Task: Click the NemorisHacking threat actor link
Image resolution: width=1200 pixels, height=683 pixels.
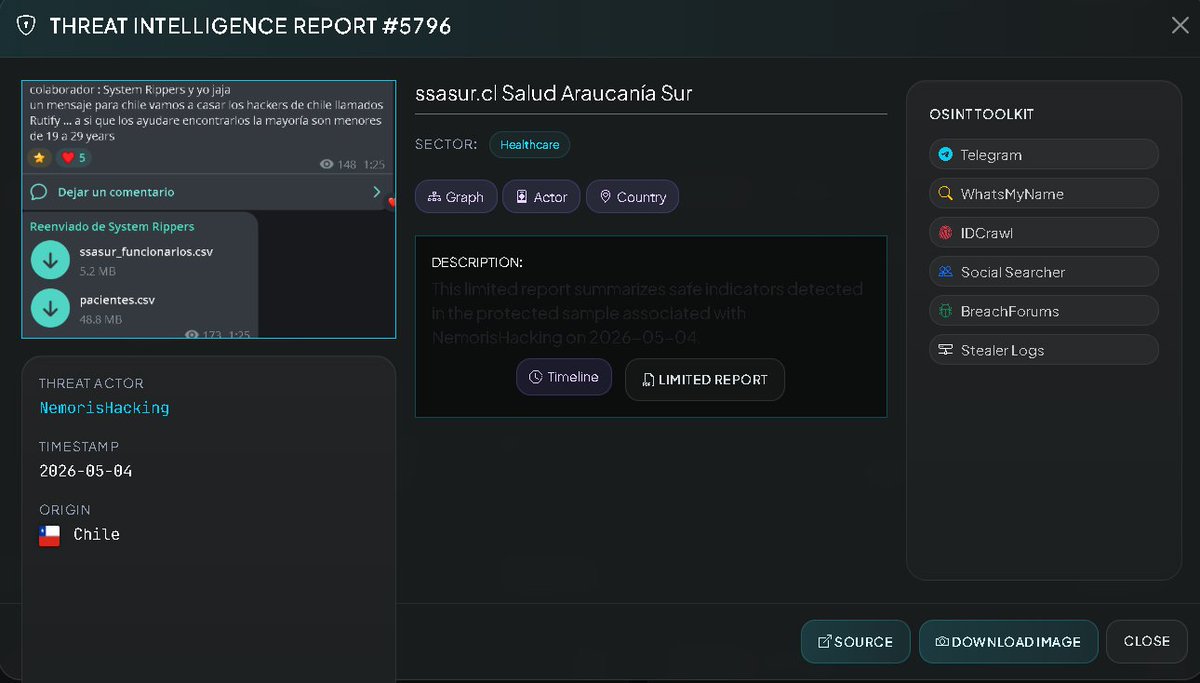Action: tap(104, 408)
